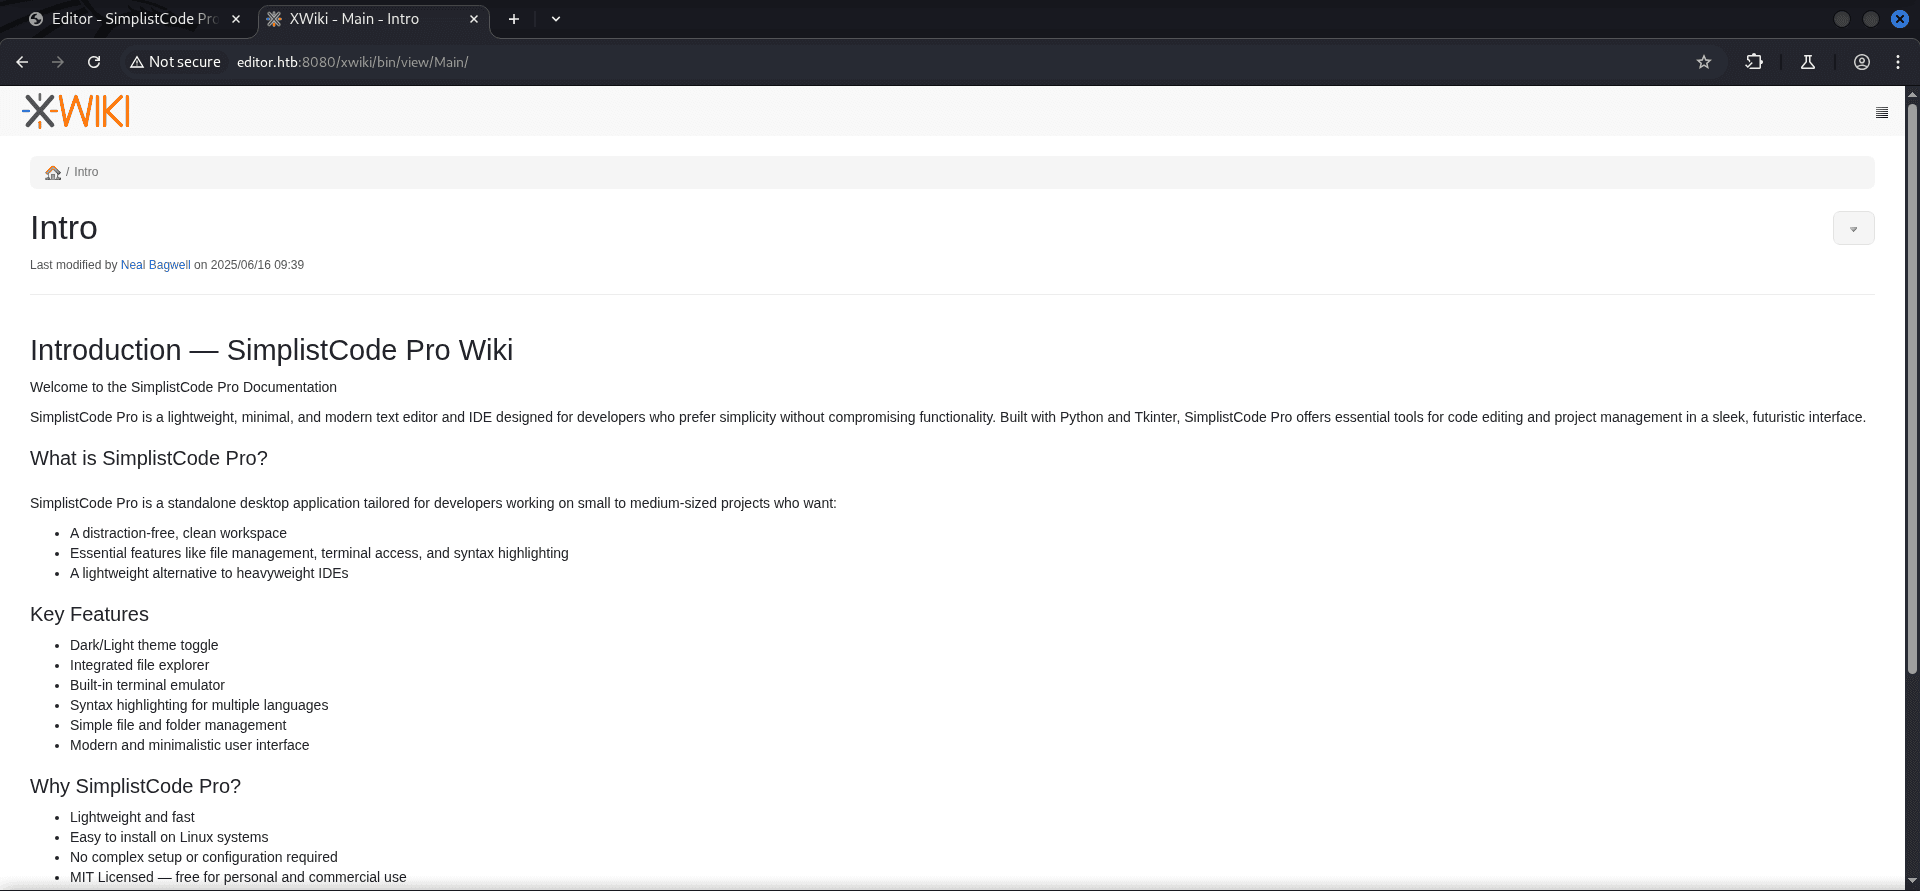The height and width of the screenshot is (891, 1920).
Task: Open Neal Bagwell's profile link
Action: pyautogui.click(x=155, y=265)
